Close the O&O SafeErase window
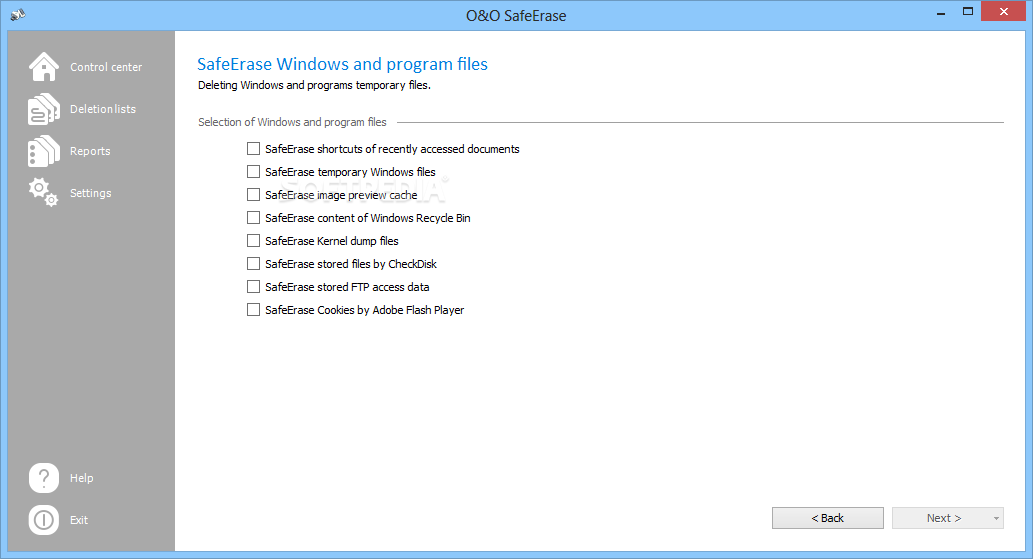 (x=1004, y=11)
